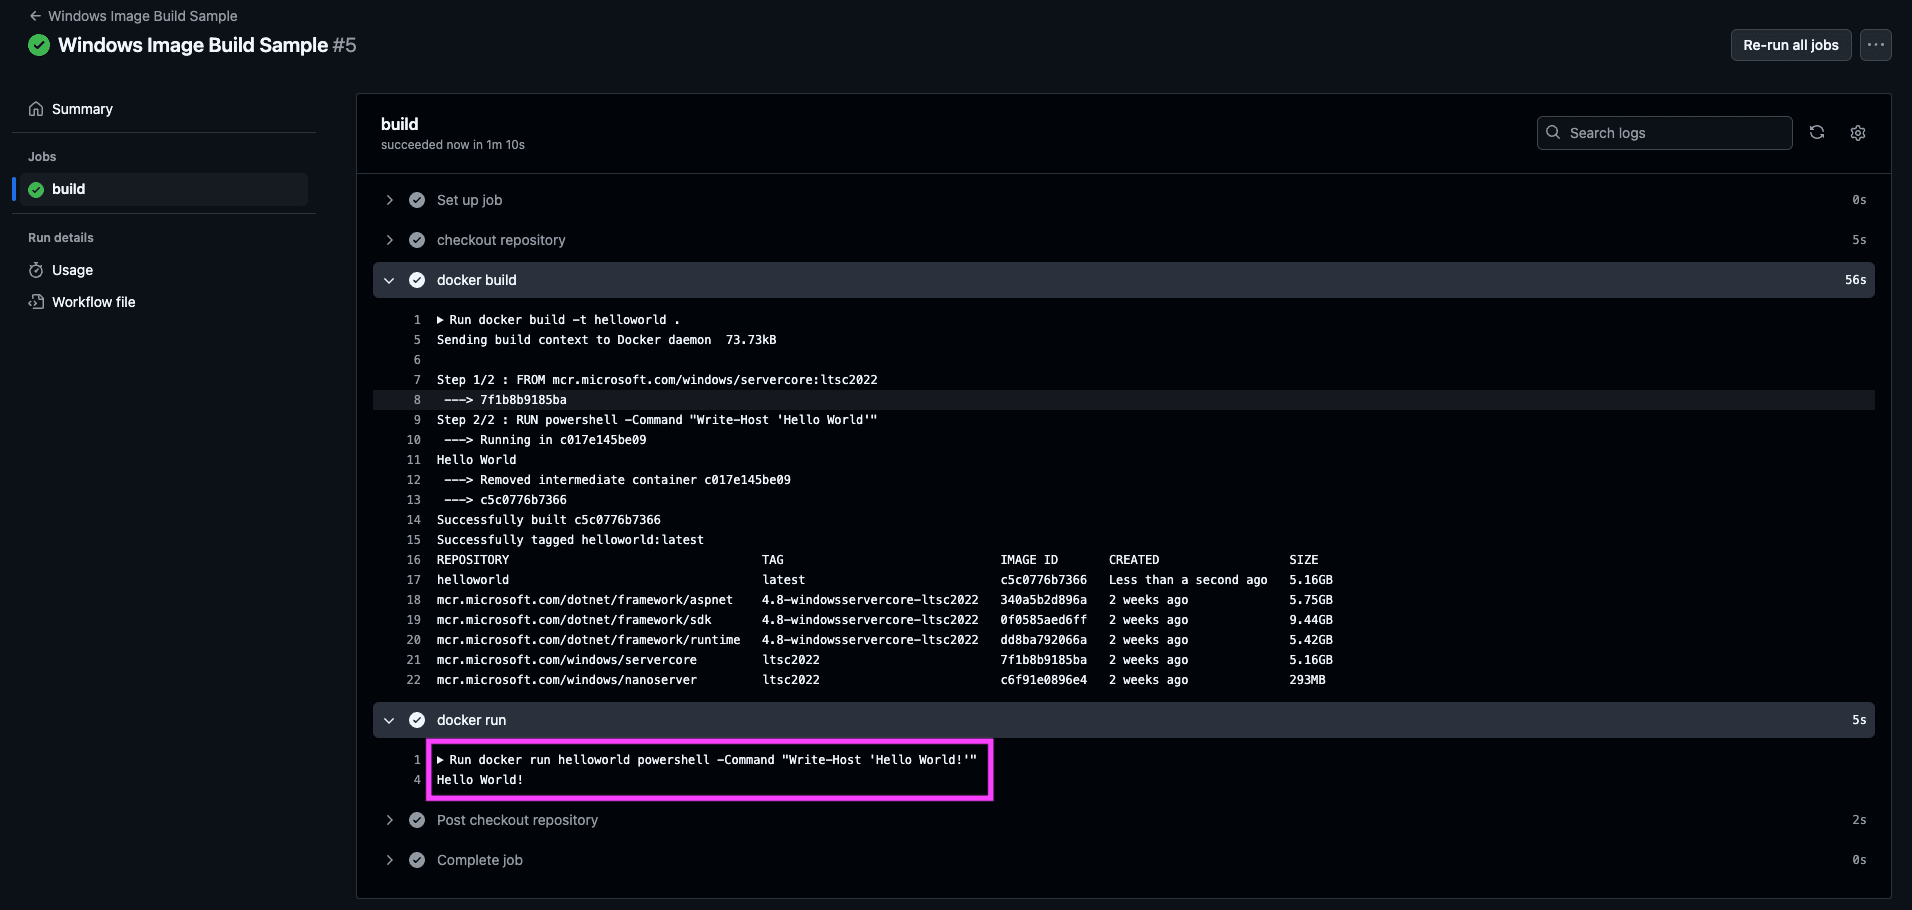
Task: Click the dotnet/framework/runtime repository row
Action: pos(885,640)
